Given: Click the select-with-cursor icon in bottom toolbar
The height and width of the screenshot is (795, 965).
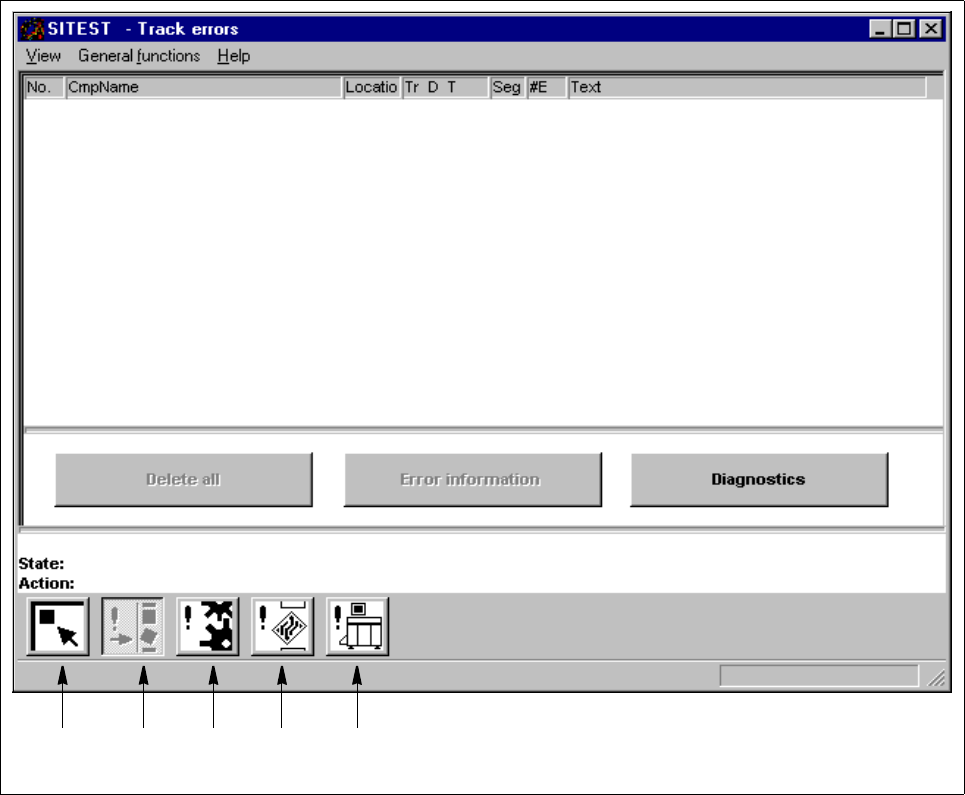Looking at the screenshot, I should click(x=58, y=626).
